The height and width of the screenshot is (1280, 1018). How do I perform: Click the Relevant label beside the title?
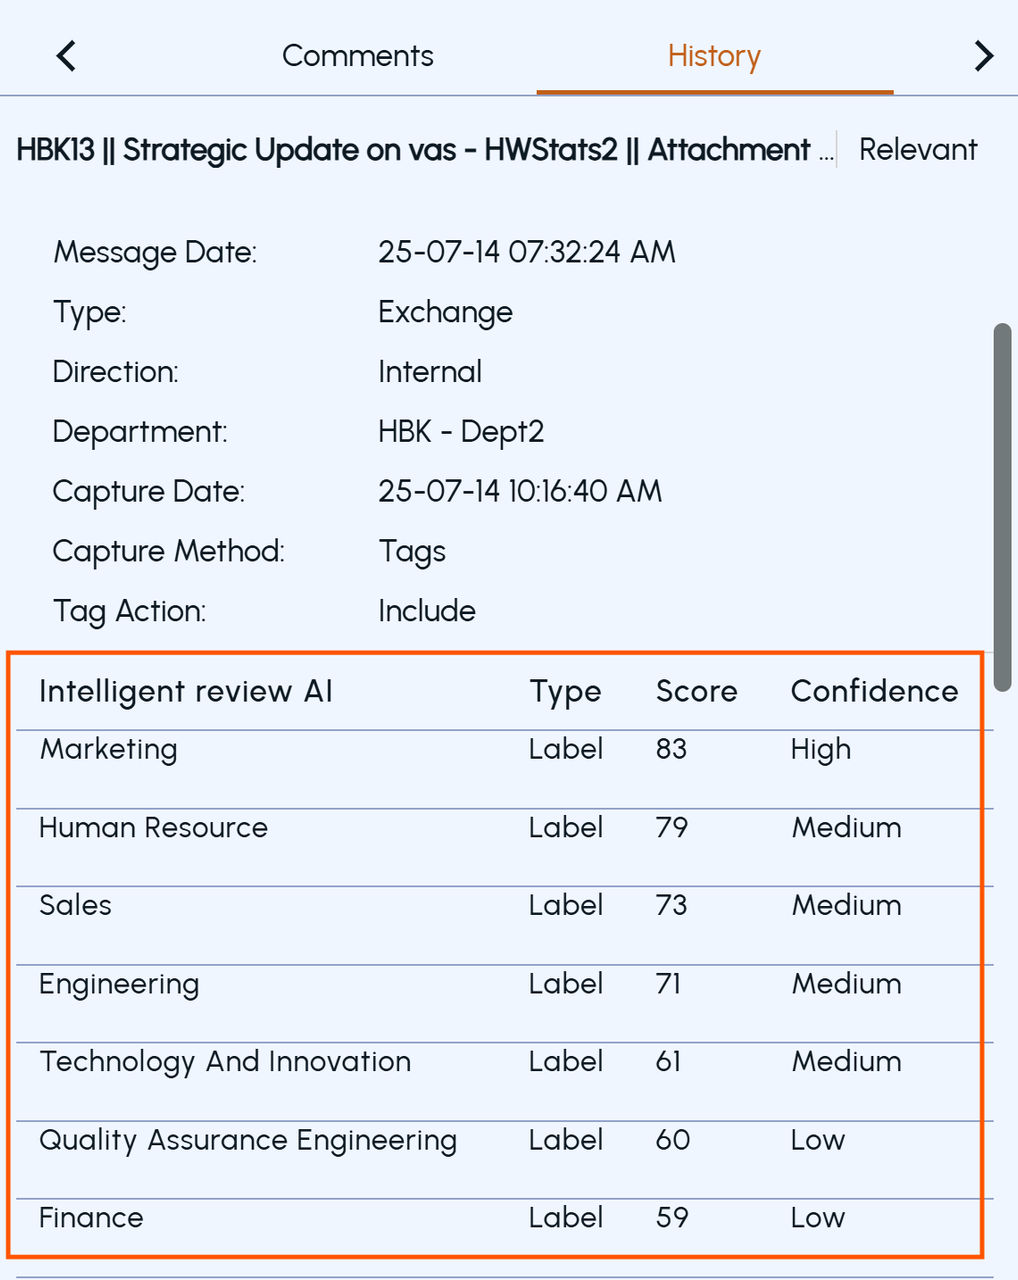tap(918, 150)
